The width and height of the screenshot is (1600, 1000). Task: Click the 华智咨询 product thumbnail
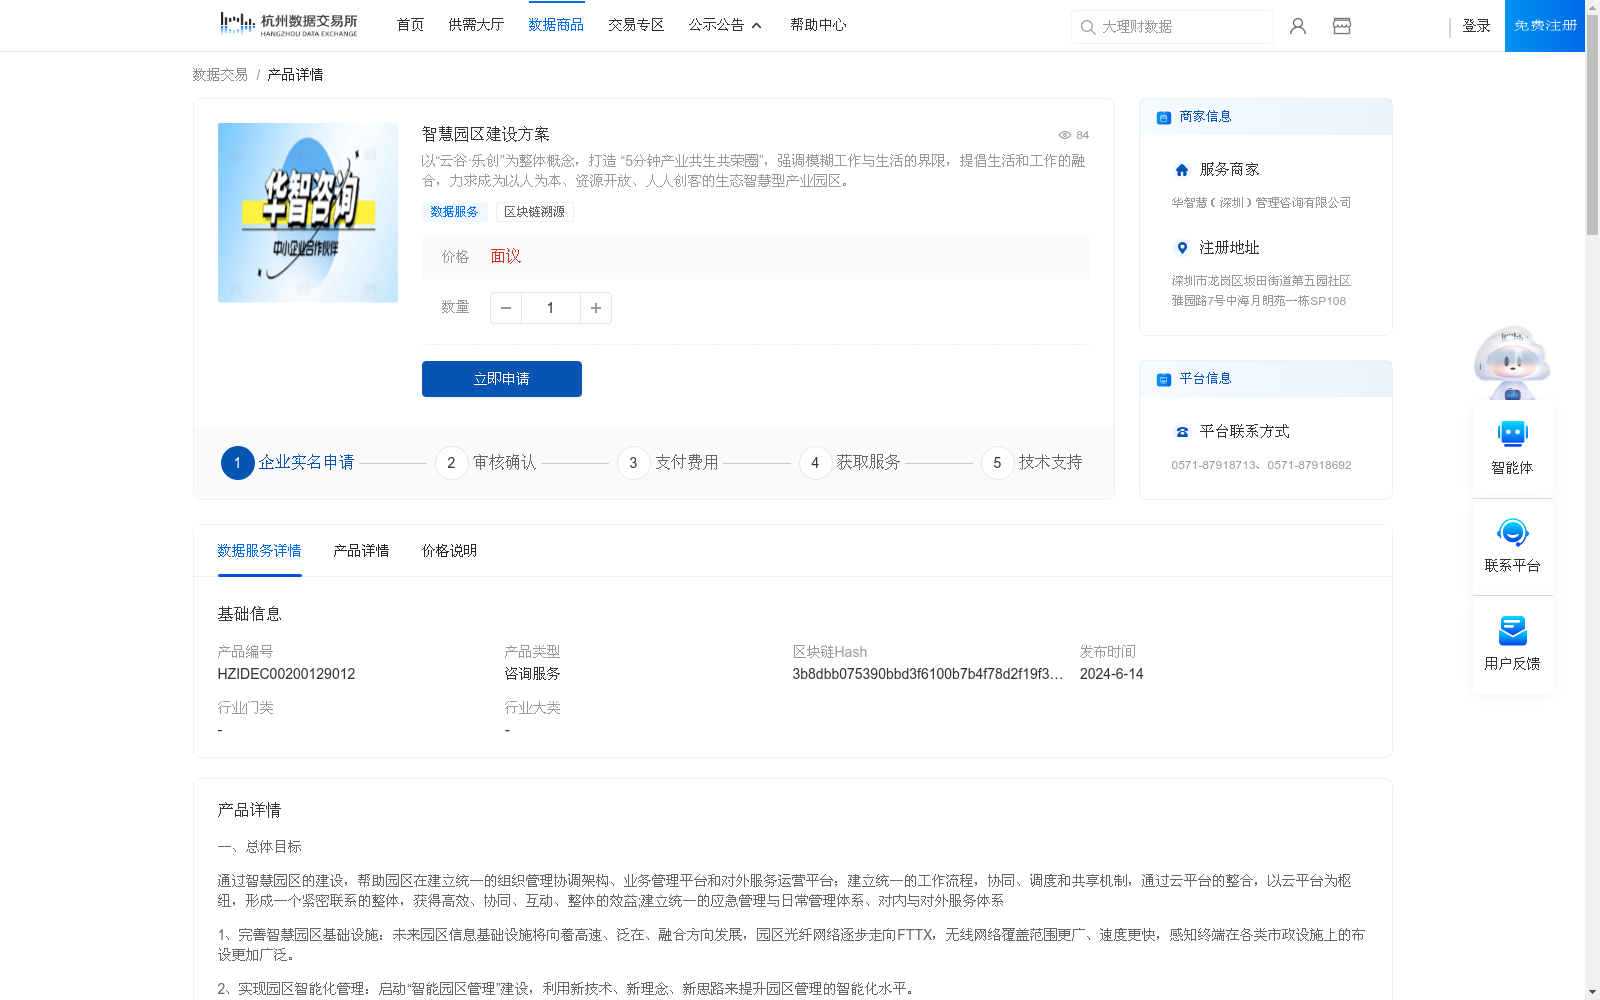tap(308, 213)
